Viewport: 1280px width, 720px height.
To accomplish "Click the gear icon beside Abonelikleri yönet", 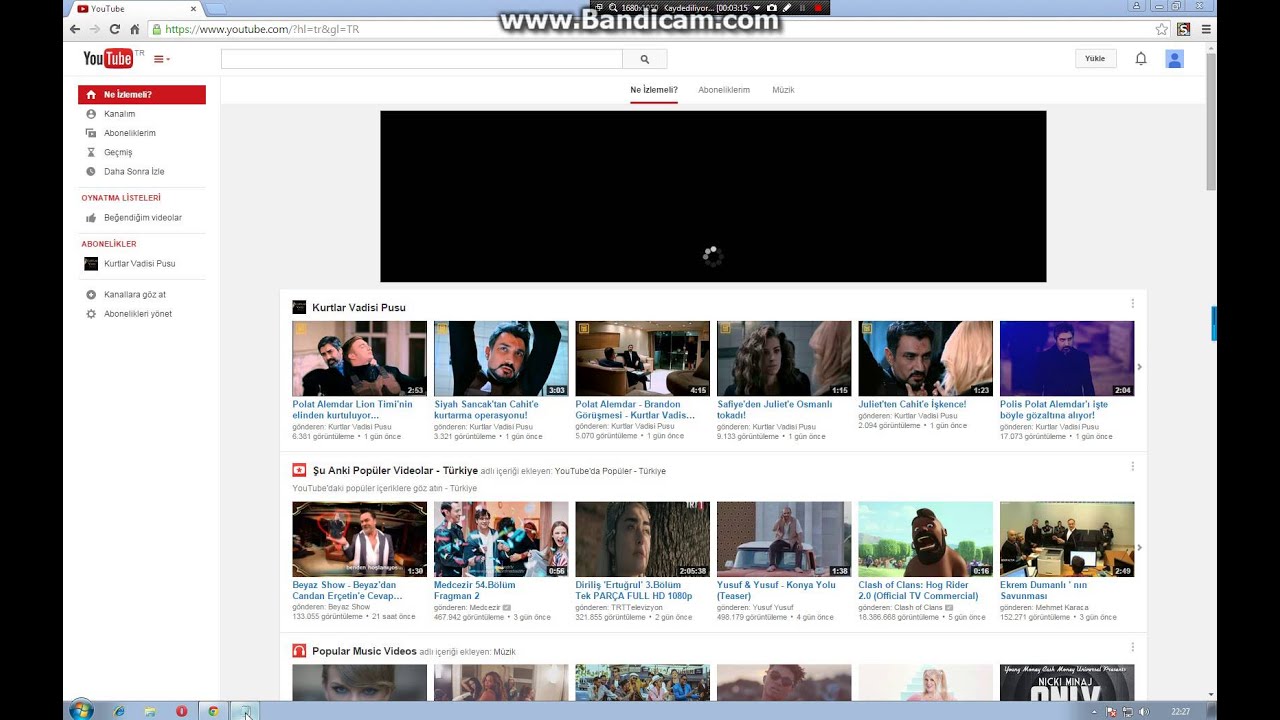I will coord(91,313).
